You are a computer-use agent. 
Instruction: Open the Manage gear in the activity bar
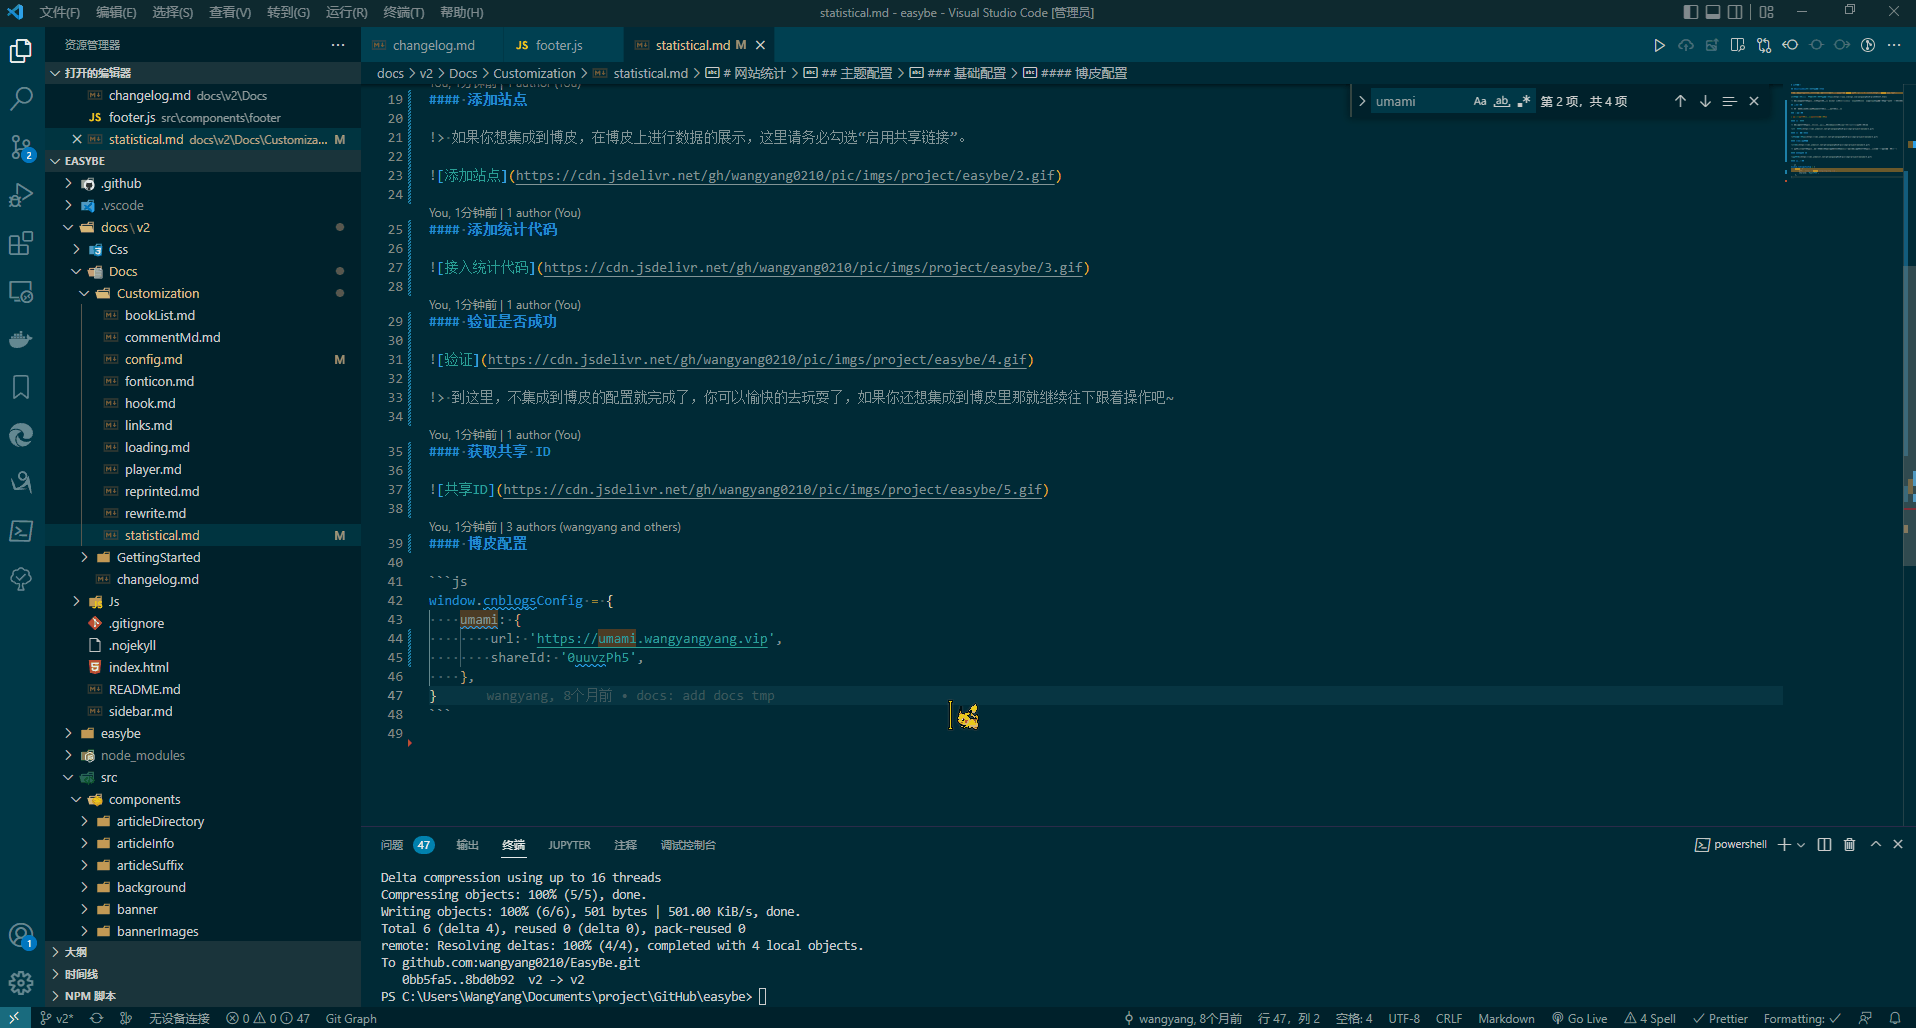(x=21, y=983)
